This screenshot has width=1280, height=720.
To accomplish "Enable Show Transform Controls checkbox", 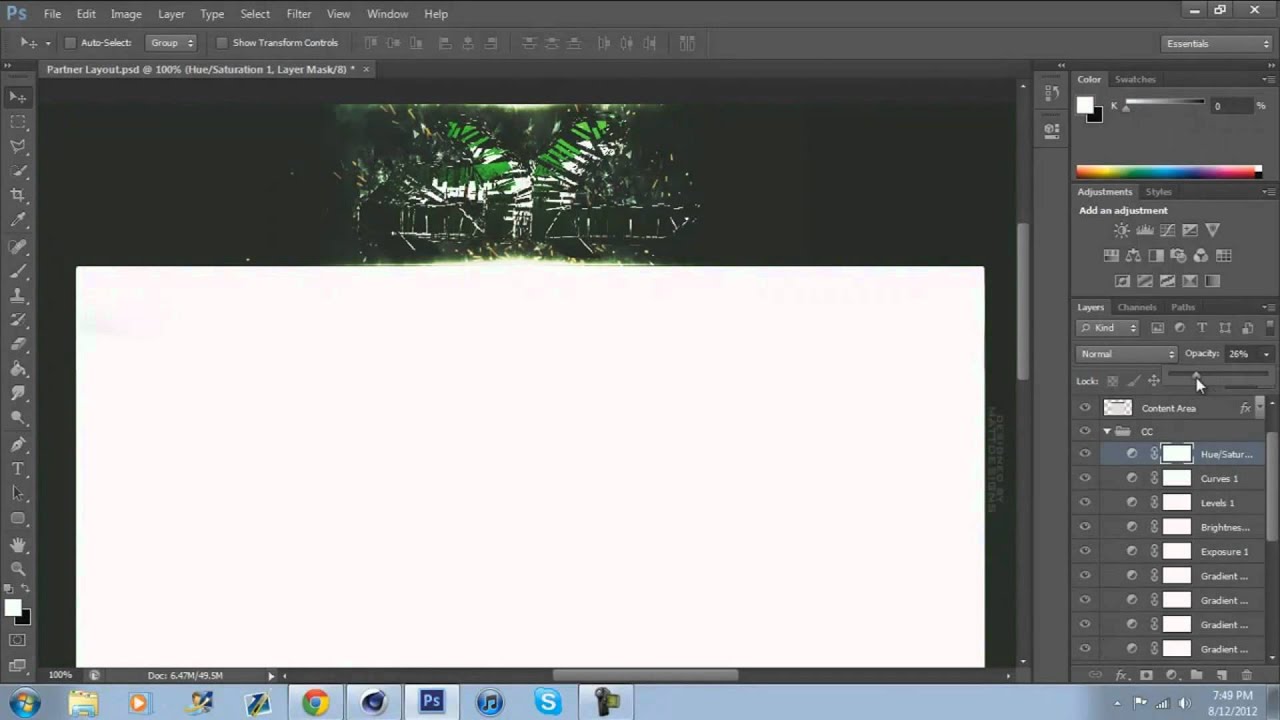I will click(222, 43).
